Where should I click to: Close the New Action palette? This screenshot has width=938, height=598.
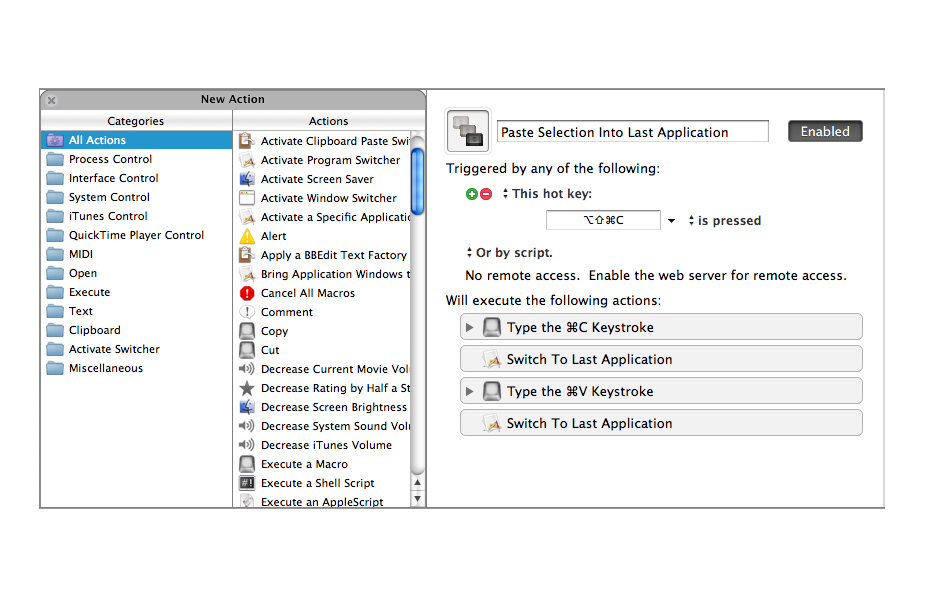(x=51, y=100)
